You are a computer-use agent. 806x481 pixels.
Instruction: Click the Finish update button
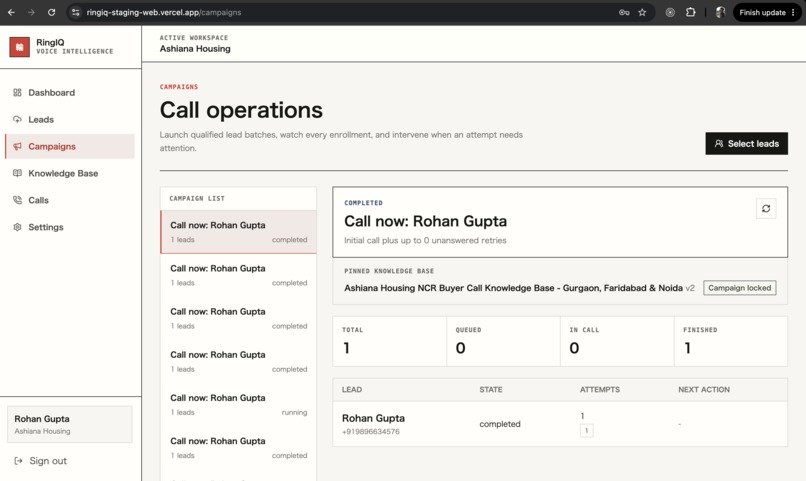pyautogui.click(x=766, y=12)
